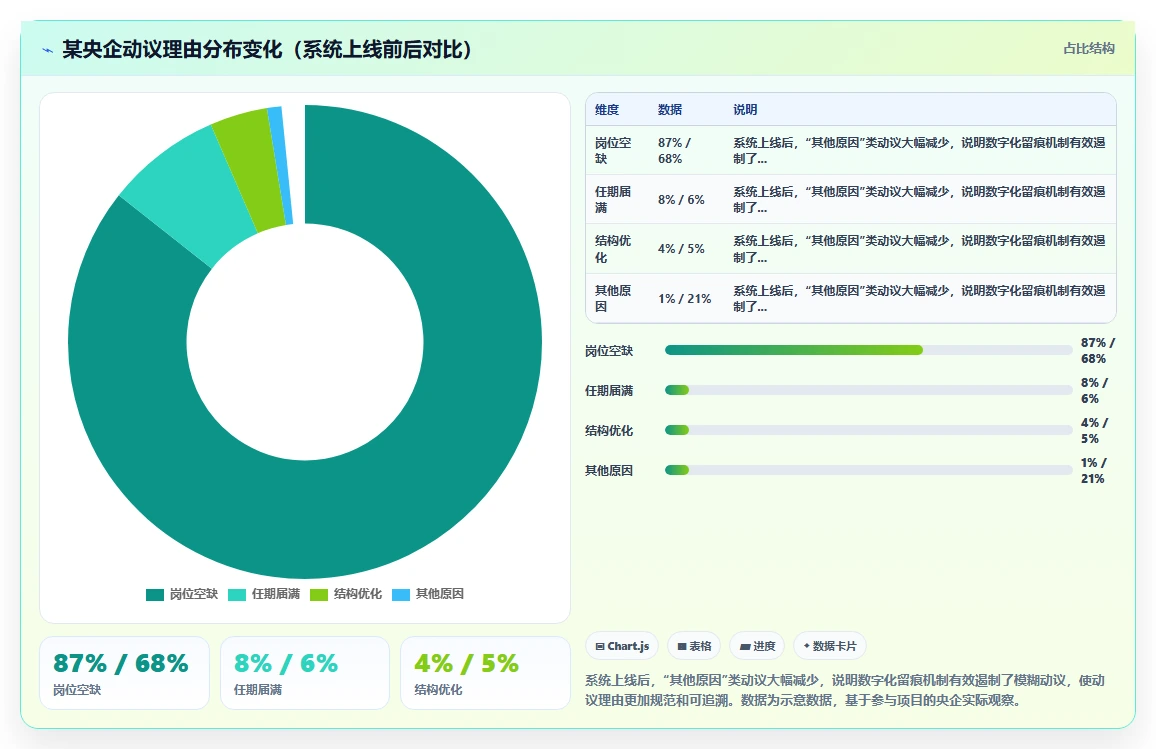Viewport: 1156px width, 749px height.
Task: Open the 8% / 6% stat card
Action: [x=304, y=673]
